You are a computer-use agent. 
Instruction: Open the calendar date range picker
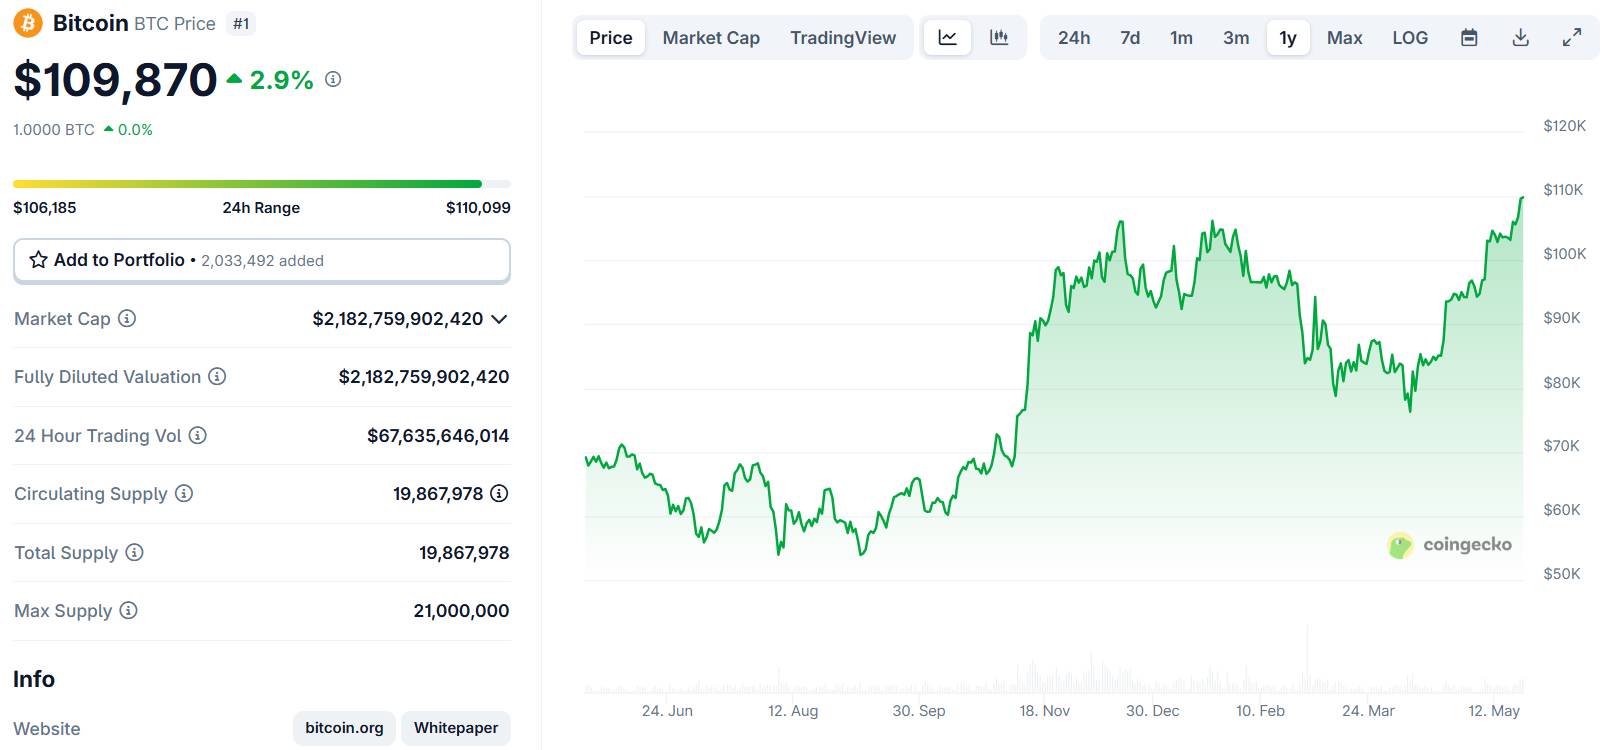pyautogui.click(x=1469, y=38)
